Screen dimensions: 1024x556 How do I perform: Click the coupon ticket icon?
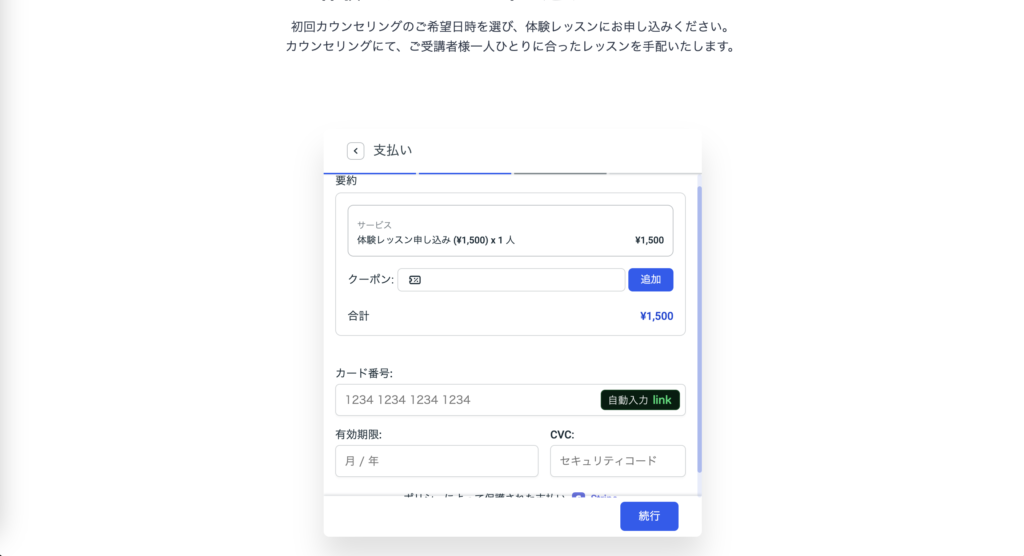coord(415,280)
